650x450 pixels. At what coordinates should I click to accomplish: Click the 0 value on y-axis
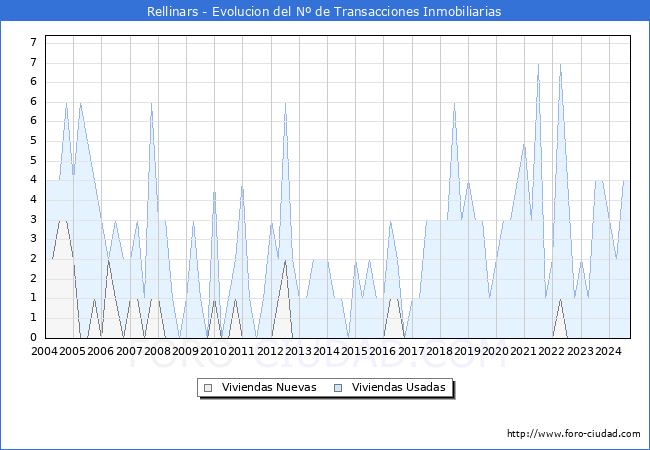pos(34,337)
